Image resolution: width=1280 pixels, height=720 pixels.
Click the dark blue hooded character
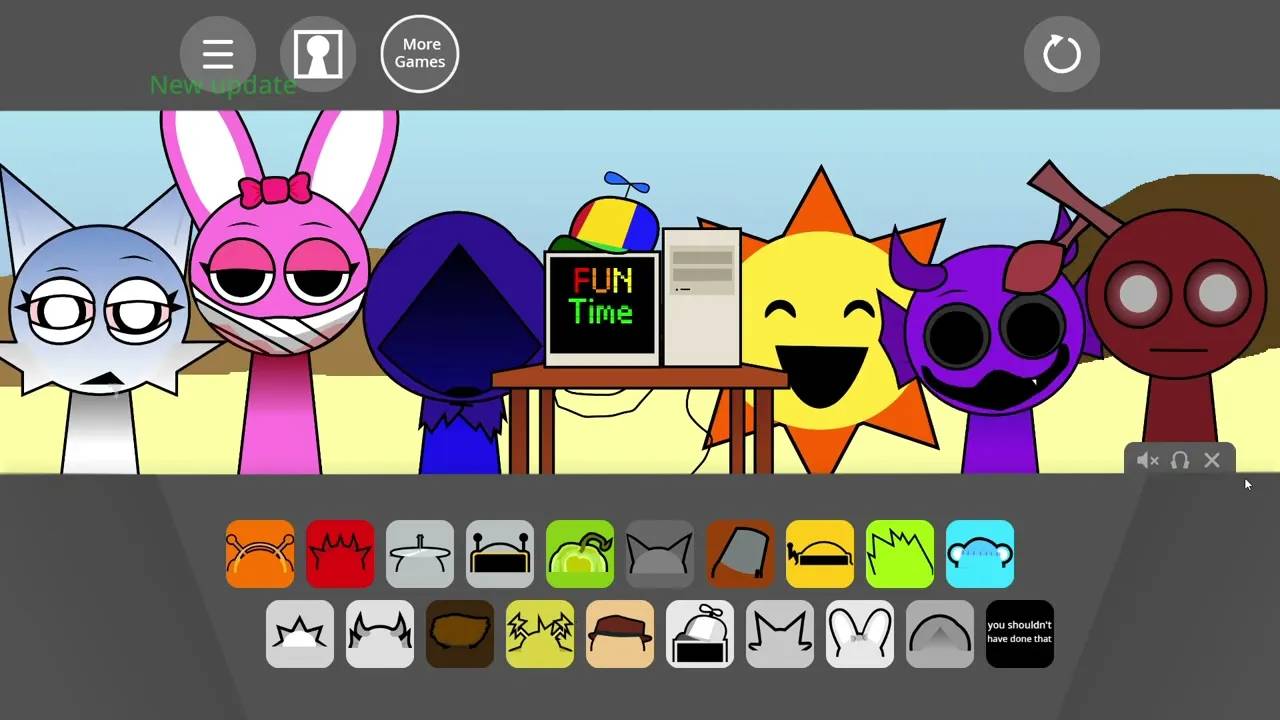pos(455,340)
